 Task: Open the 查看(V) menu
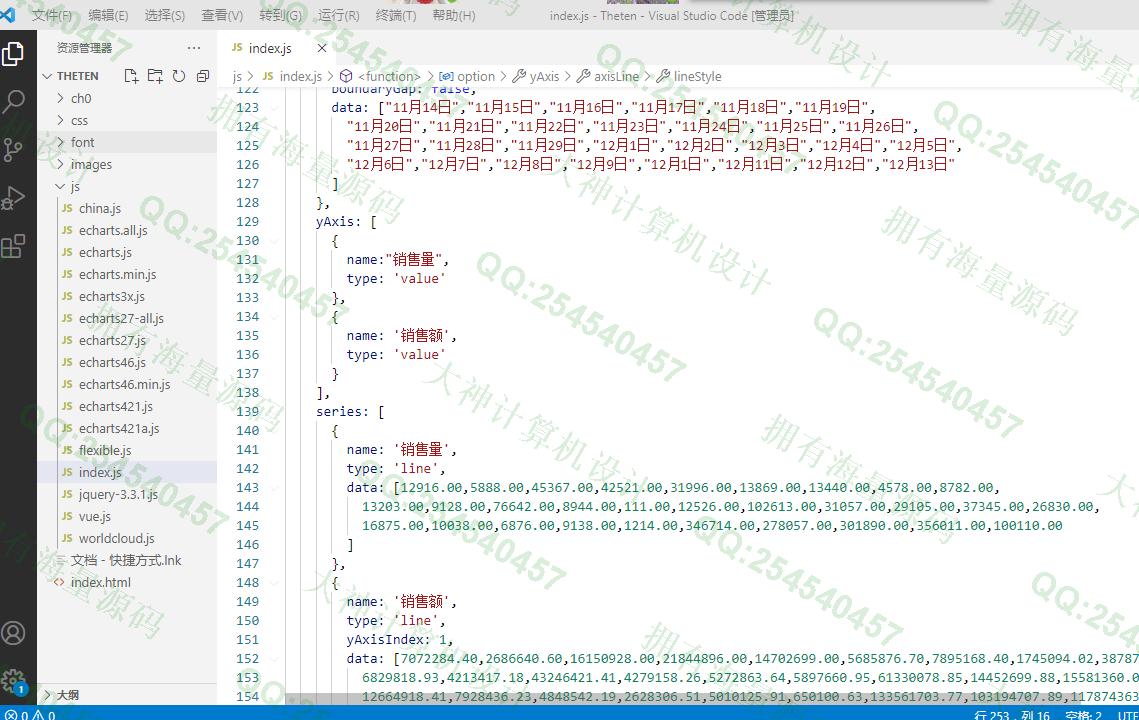(222, 15)
